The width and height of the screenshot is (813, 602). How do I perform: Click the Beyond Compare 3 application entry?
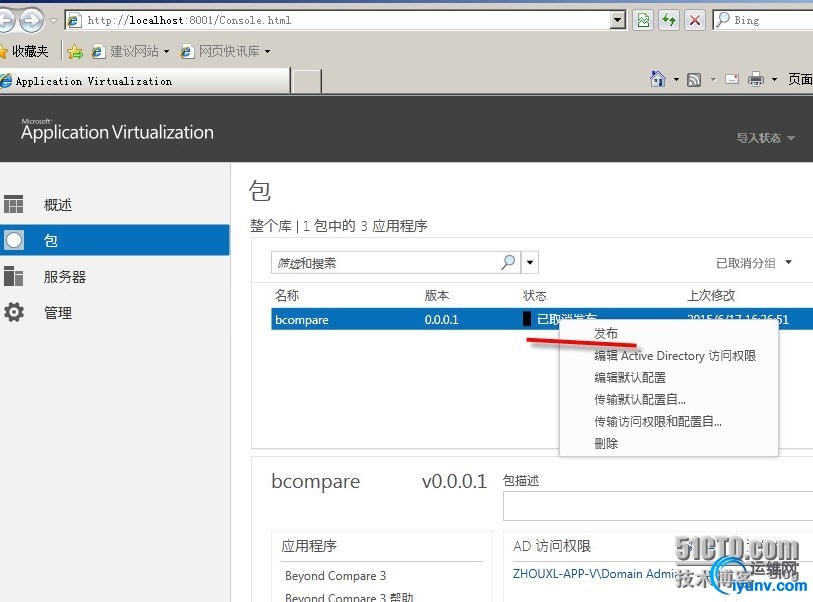coord(335,576)
